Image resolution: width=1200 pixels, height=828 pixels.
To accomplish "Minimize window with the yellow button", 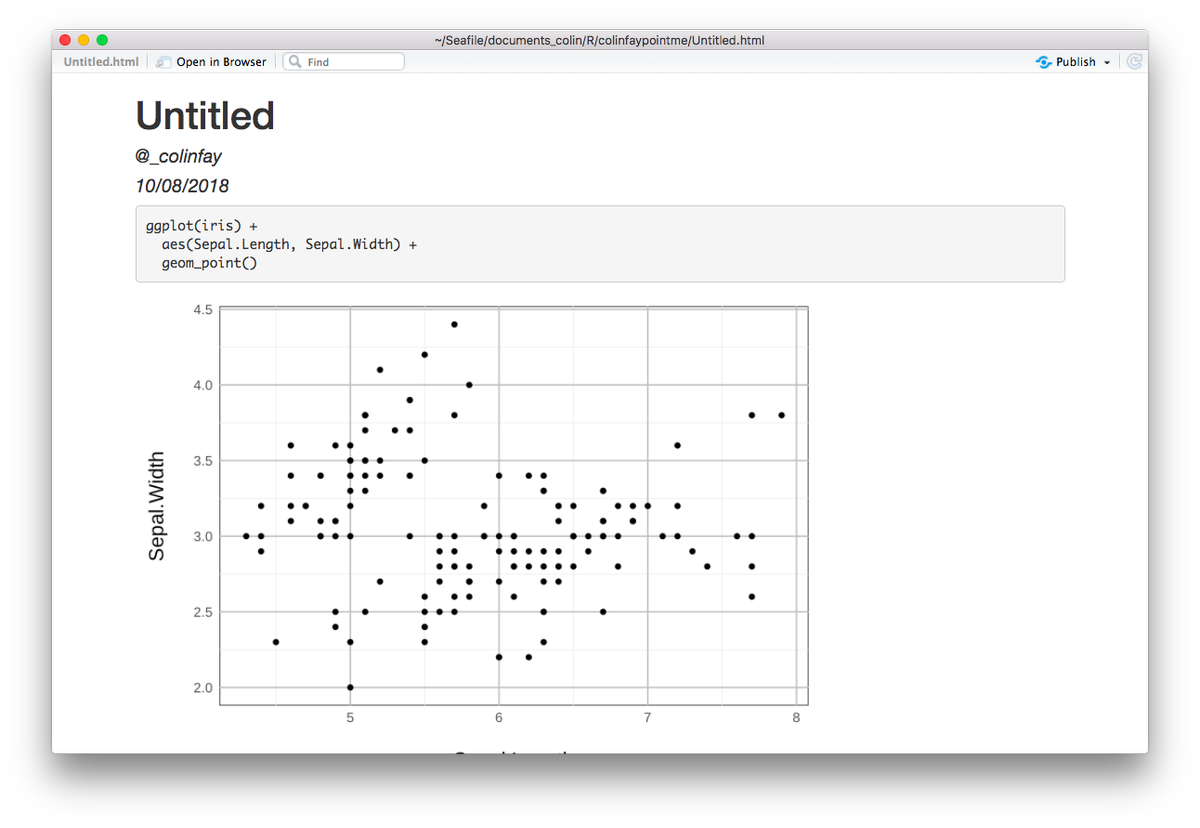I will click(x=84, y=40).
